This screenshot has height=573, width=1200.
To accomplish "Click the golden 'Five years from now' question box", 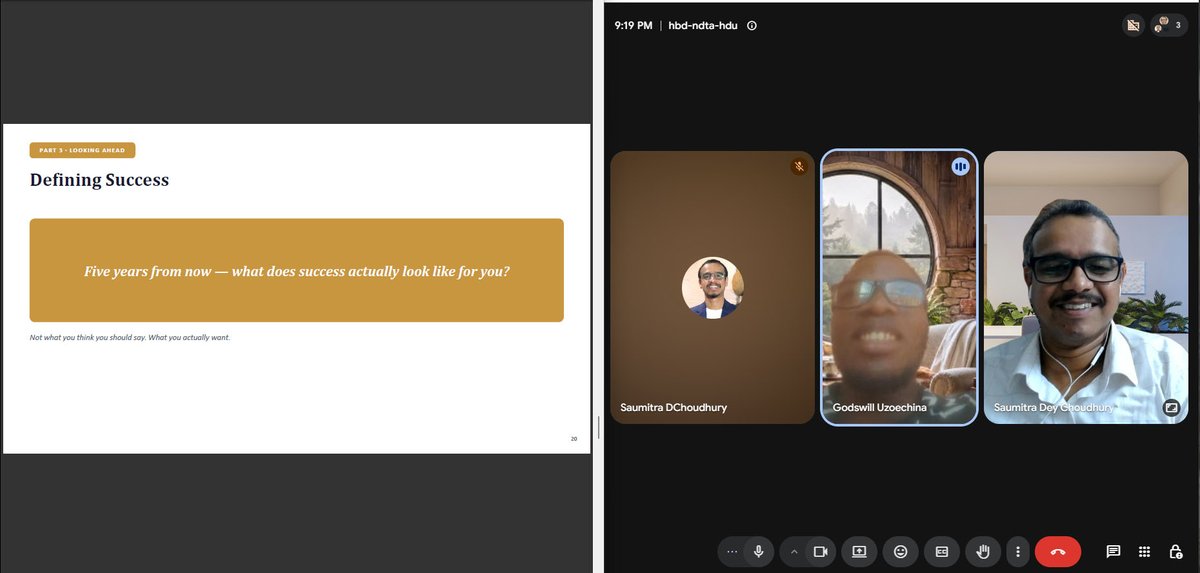I will (x=297, y=270).
